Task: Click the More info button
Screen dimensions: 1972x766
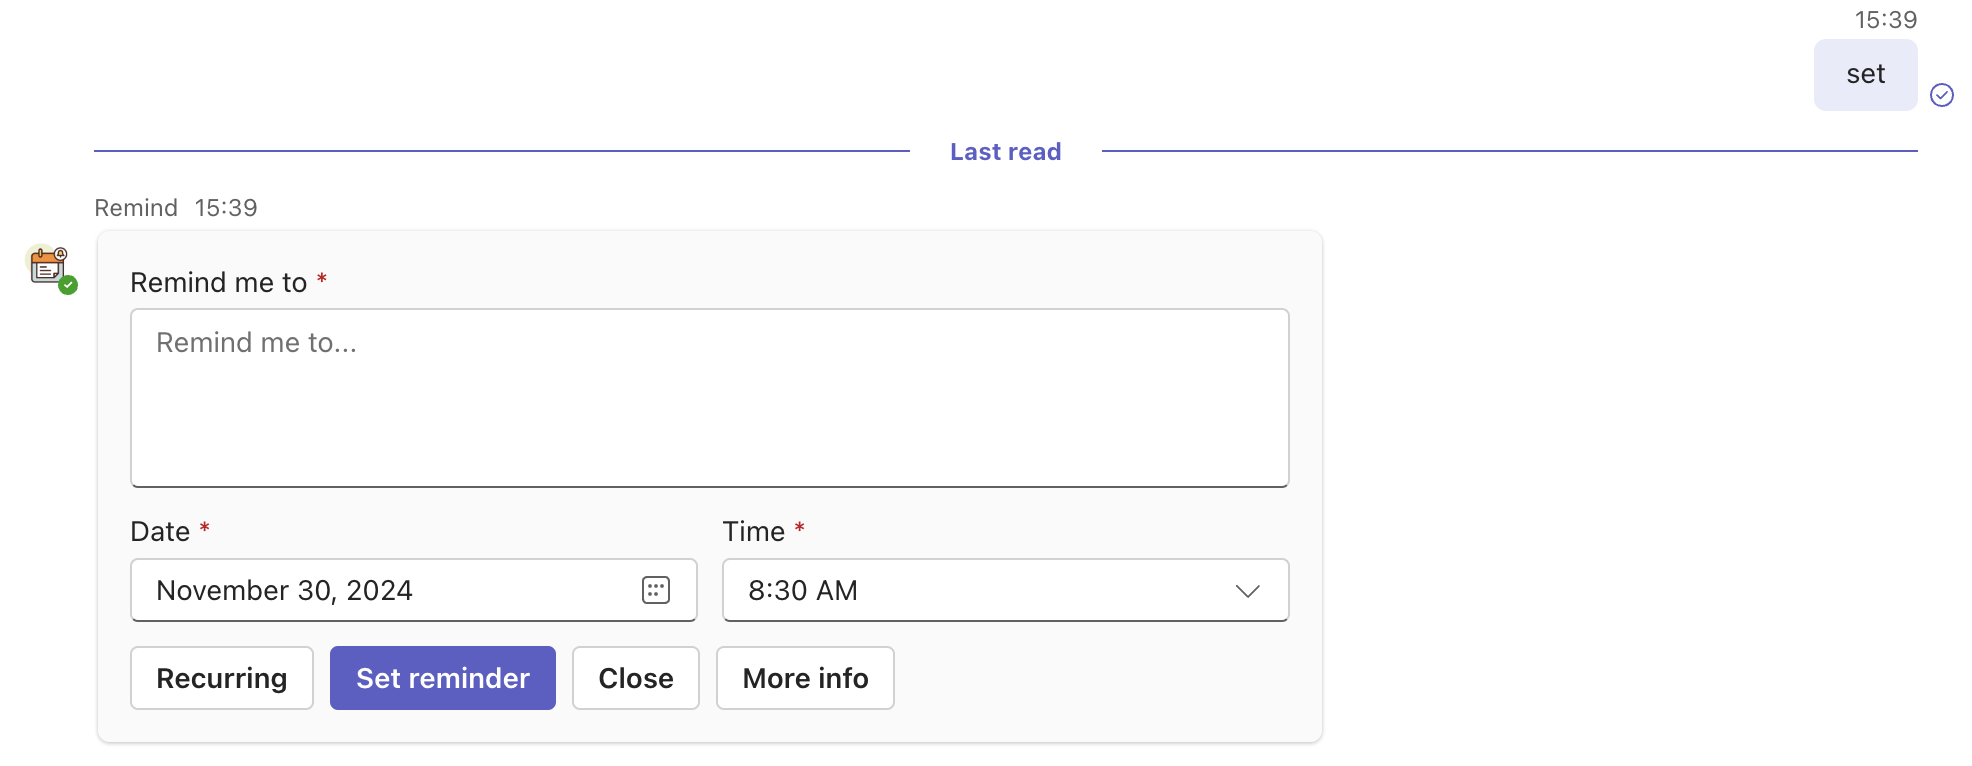Action: click(x=804, y=678)
